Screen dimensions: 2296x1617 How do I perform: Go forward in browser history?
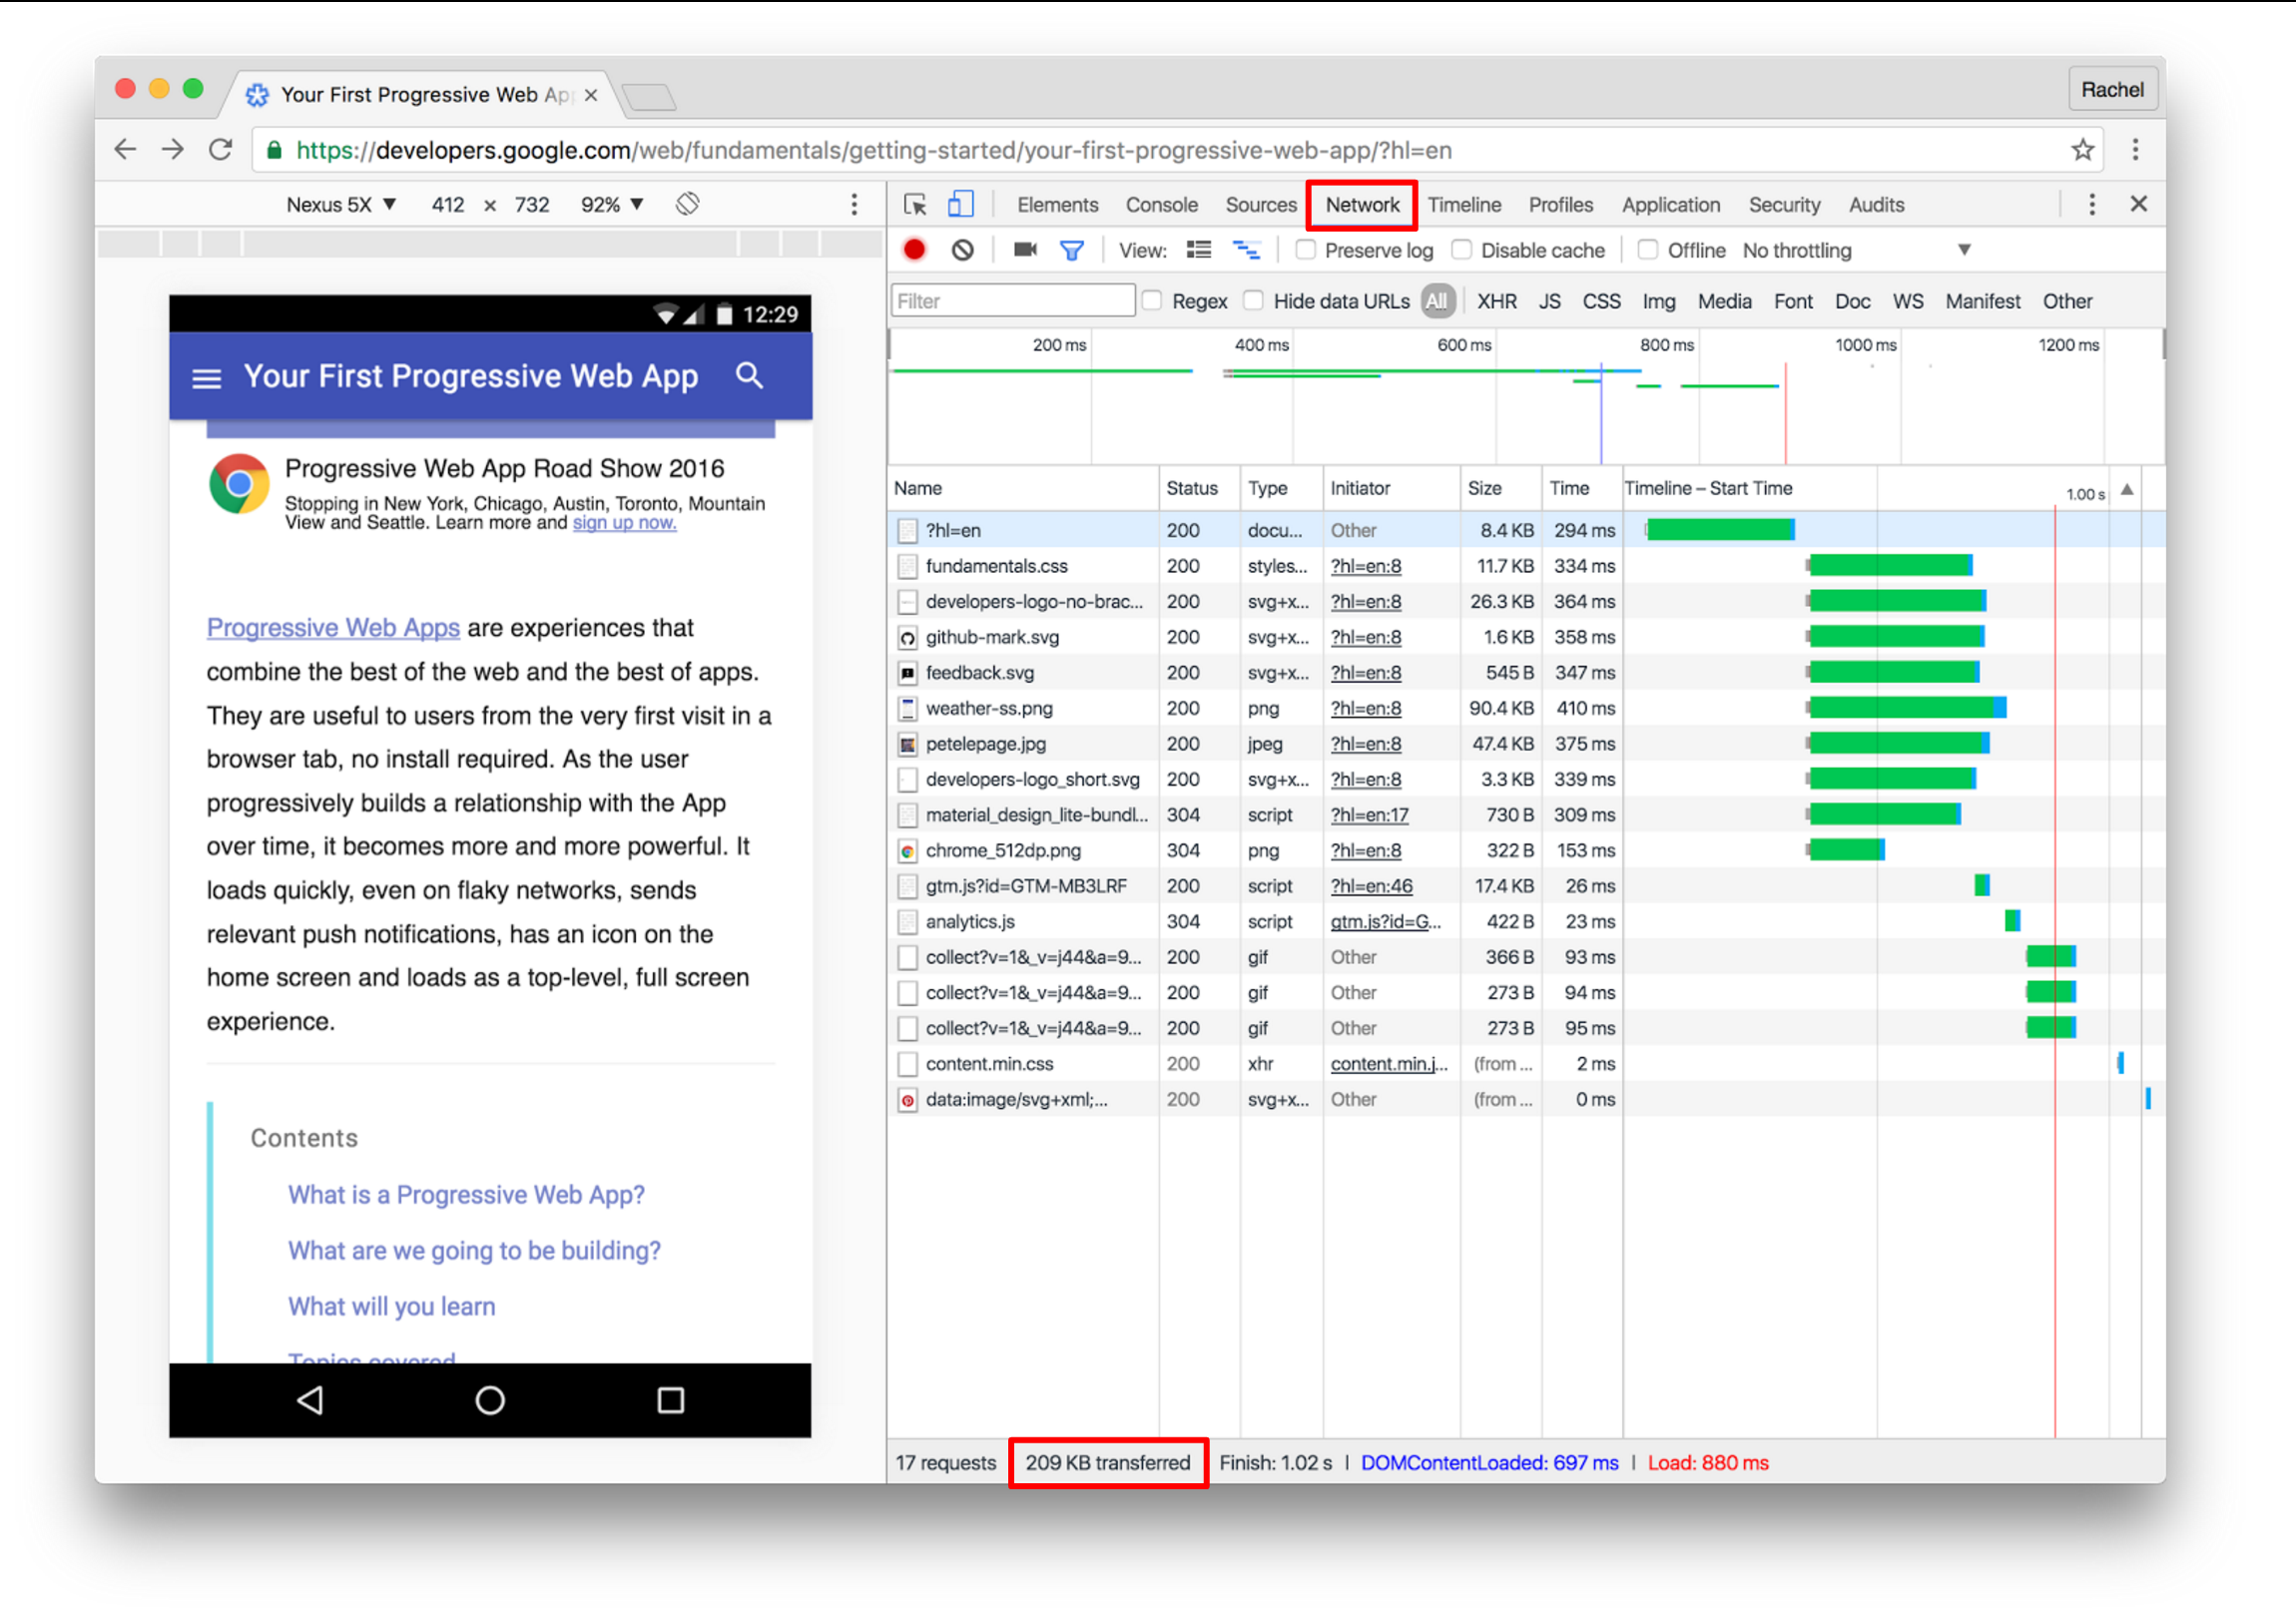pyautogui.click(x=173, y=150)
